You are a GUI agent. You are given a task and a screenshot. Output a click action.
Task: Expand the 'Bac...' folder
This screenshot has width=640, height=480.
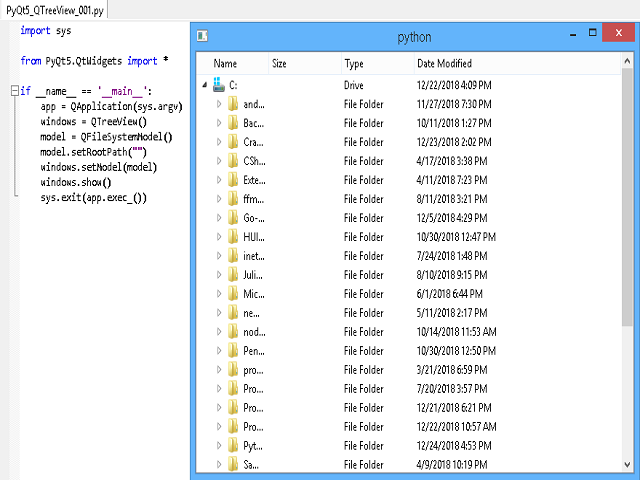point(219,123)
